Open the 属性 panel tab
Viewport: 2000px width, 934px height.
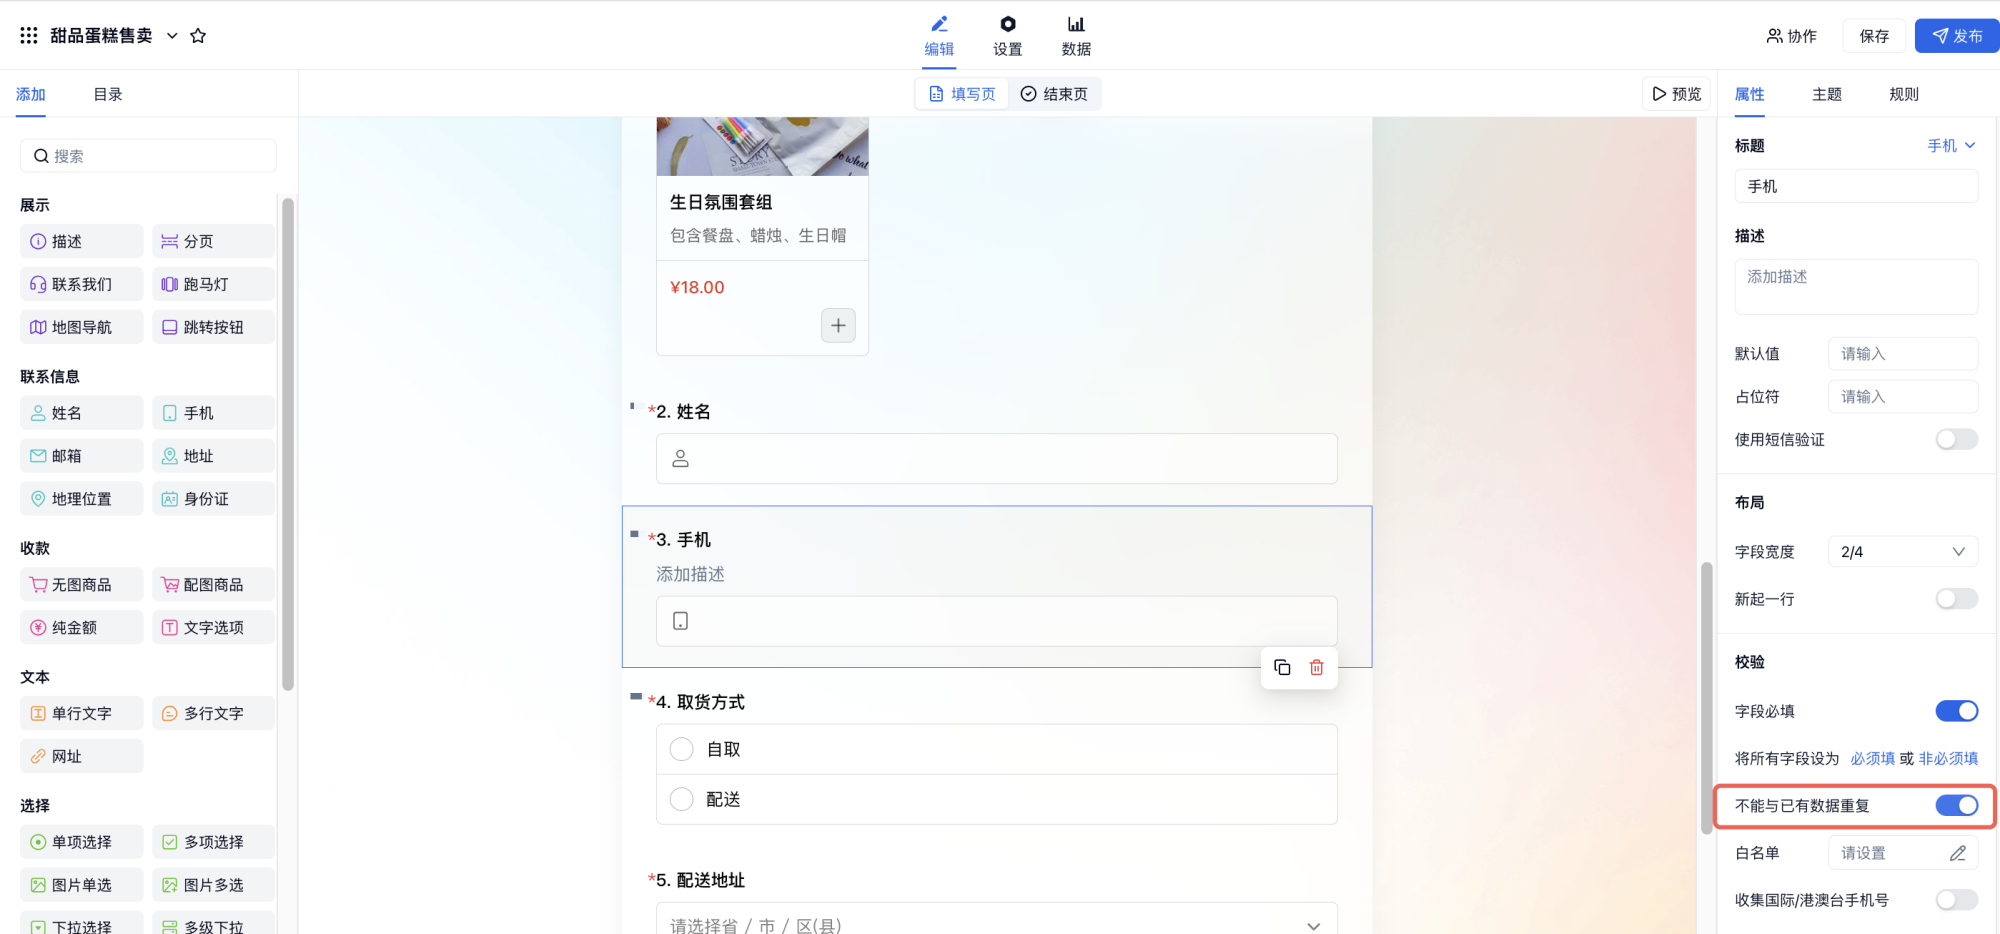pyautogui.click(x=1749, y=94)
